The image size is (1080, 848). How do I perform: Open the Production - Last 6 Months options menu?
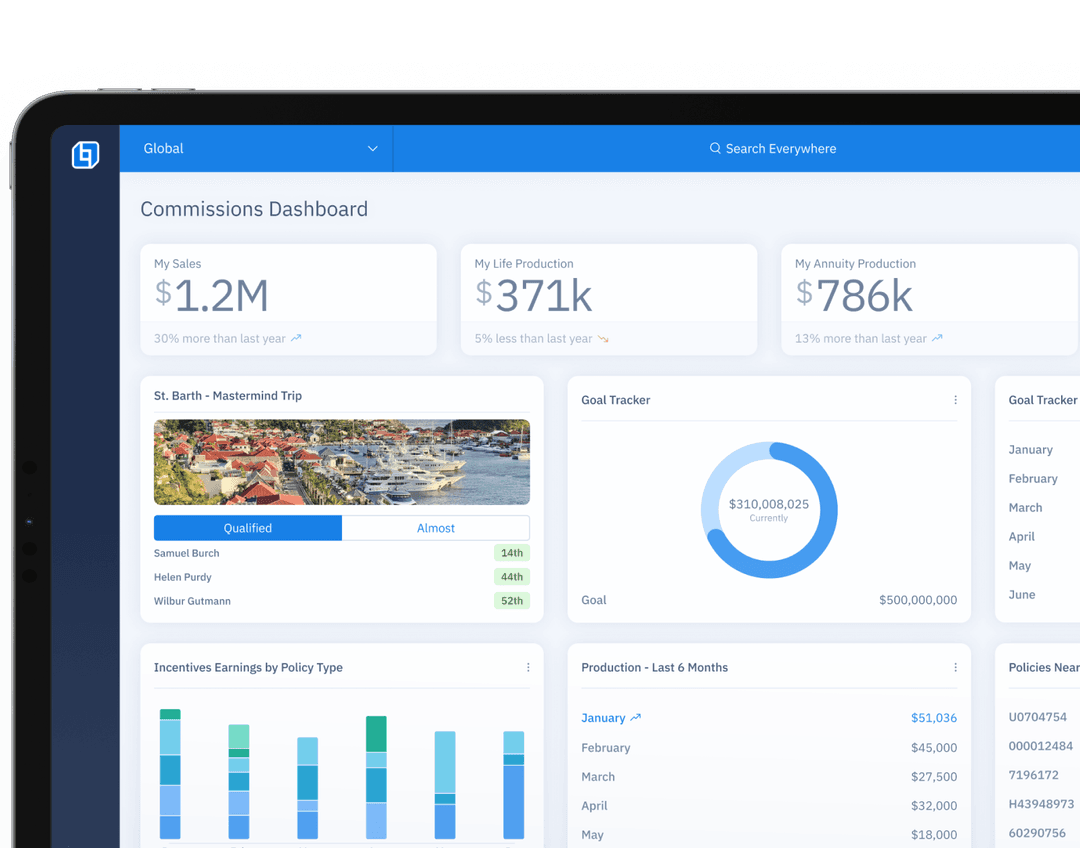[x=955, y=667]
